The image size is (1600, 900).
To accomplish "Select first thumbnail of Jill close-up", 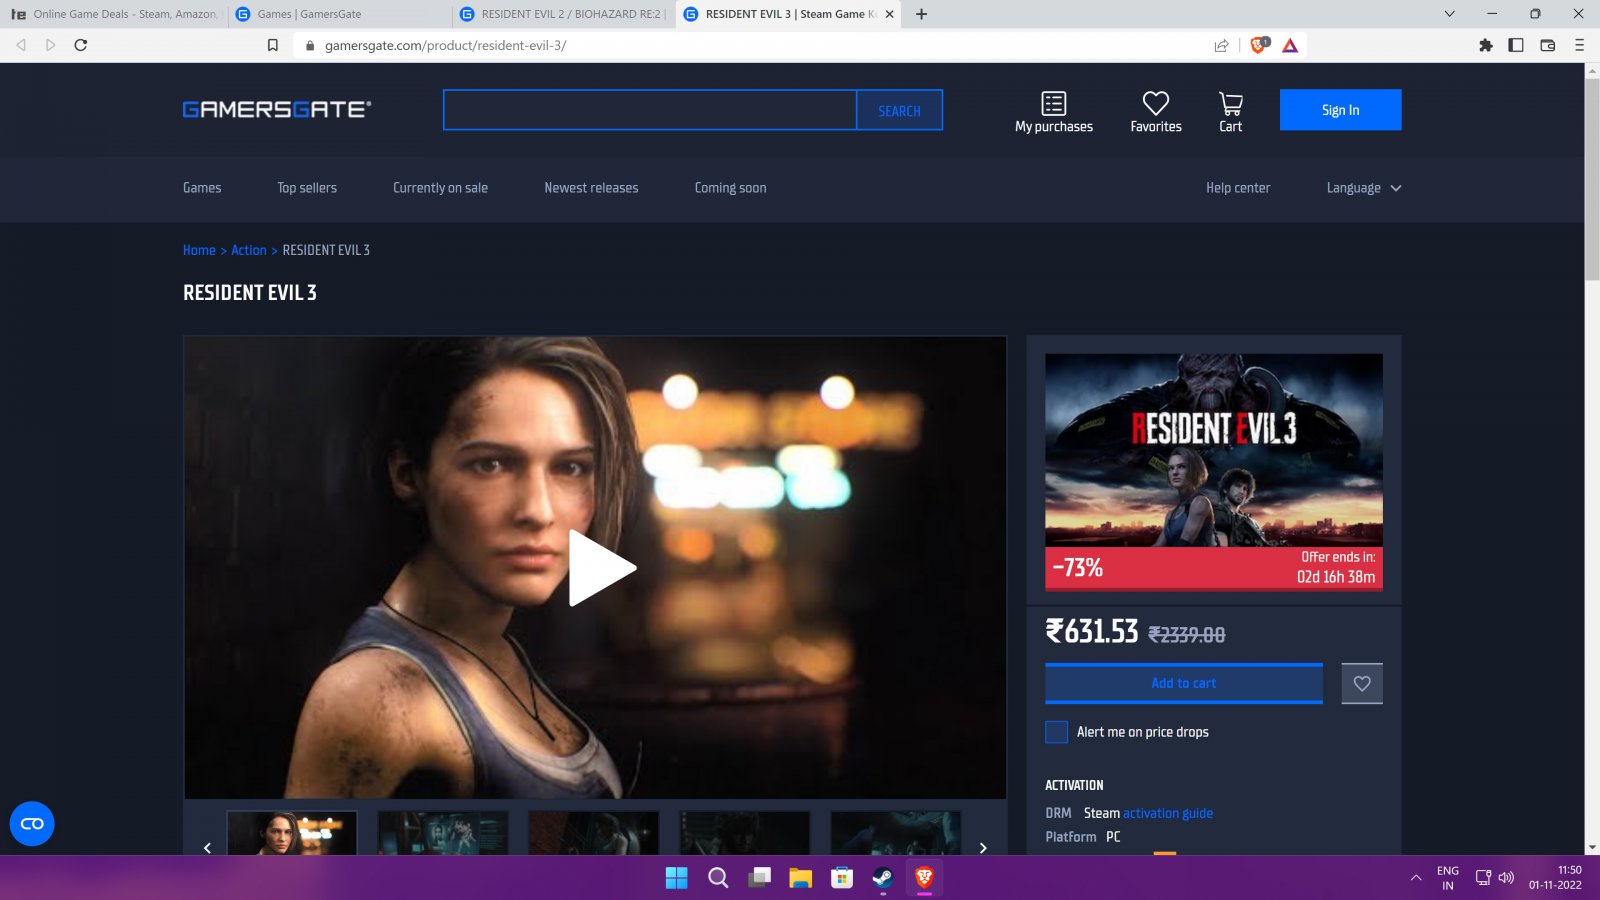I will 292,833.
